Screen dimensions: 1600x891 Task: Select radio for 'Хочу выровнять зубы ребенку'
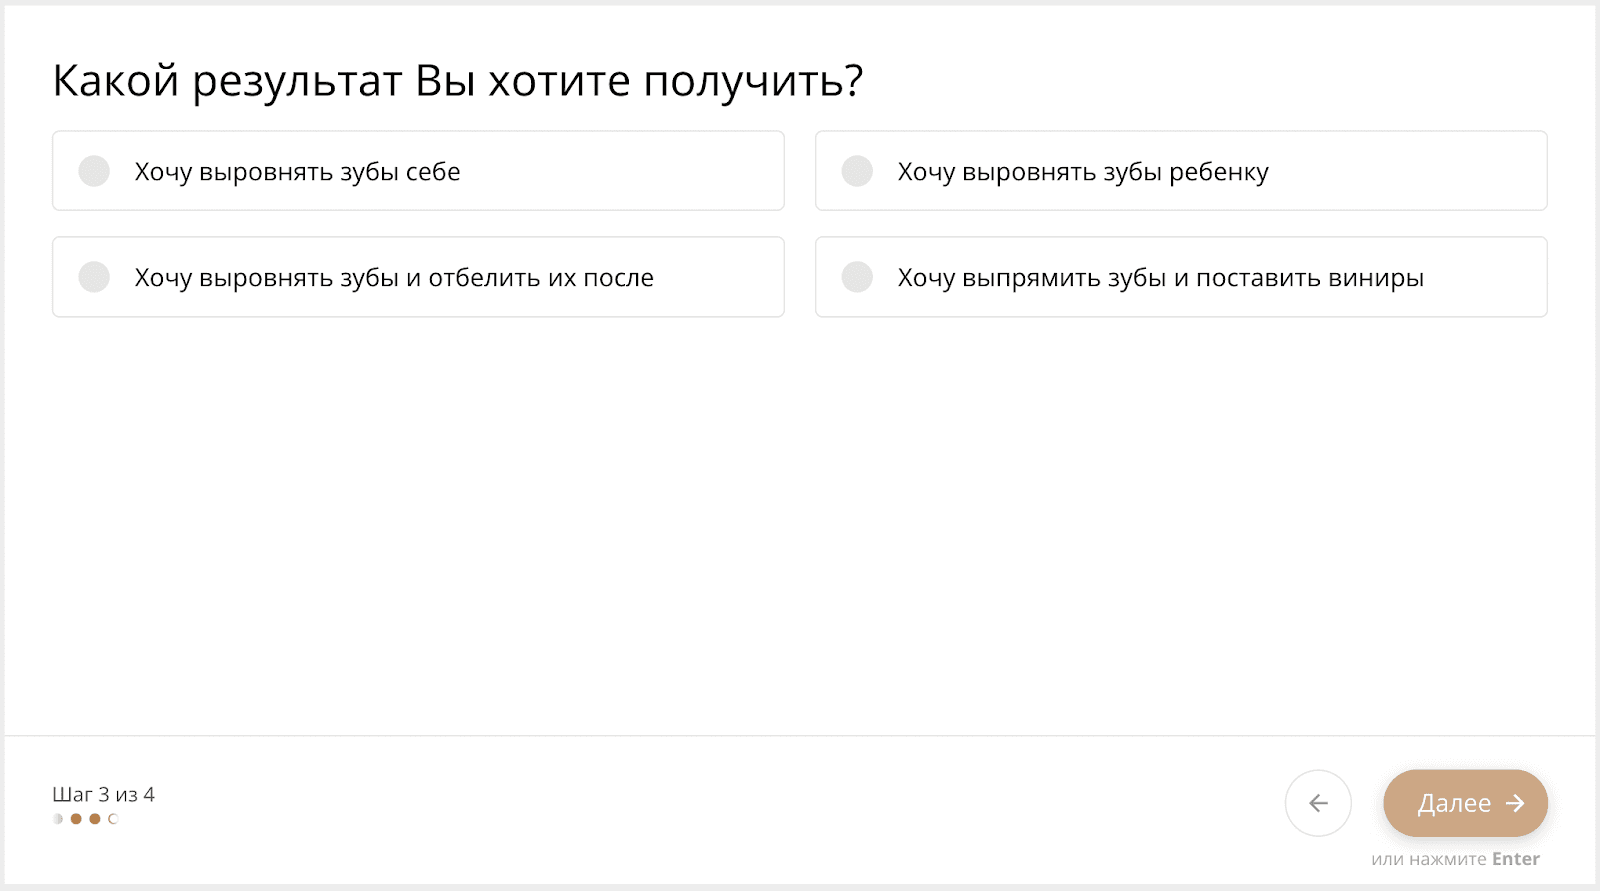[857, 171]
